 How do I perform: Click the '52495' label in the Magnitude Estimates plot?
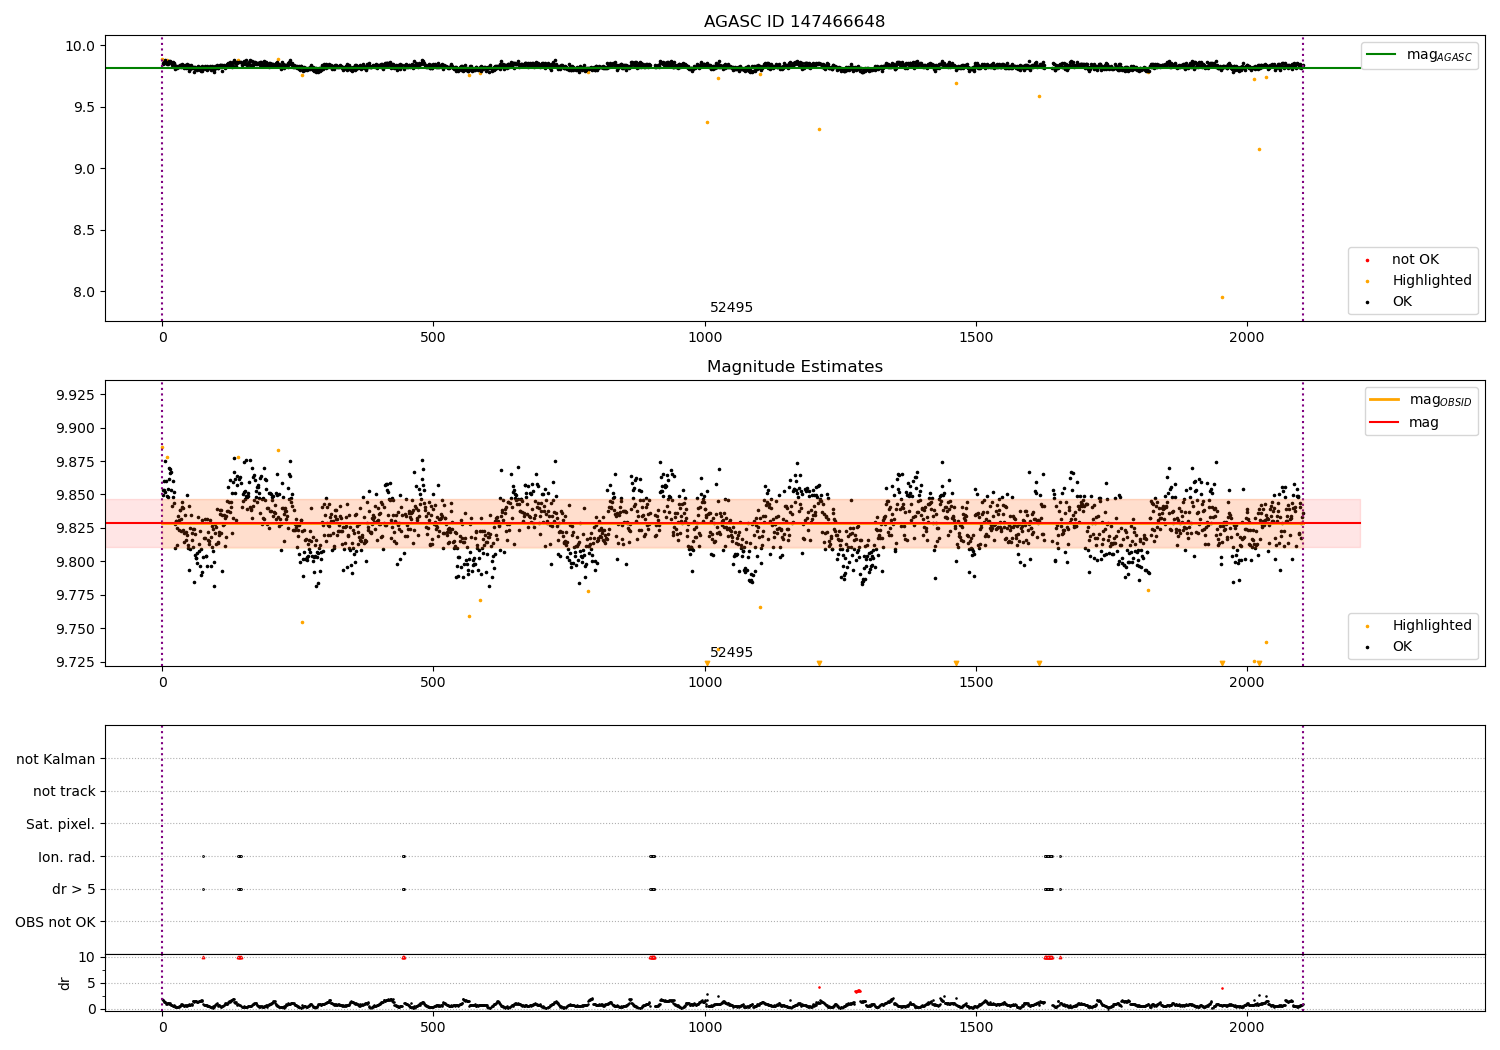(731, 653)
